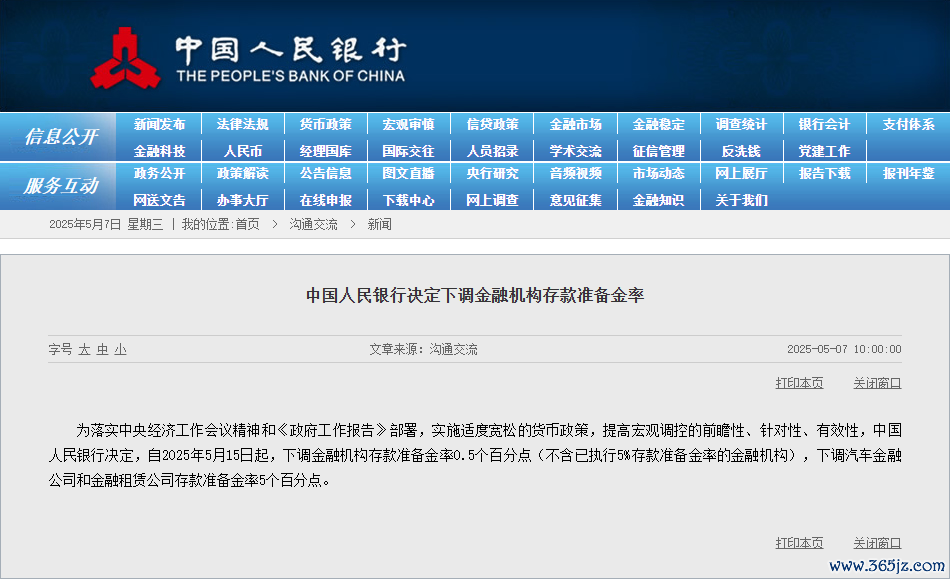
Task: Select 经理国库 in navigation
Action: 325,151
